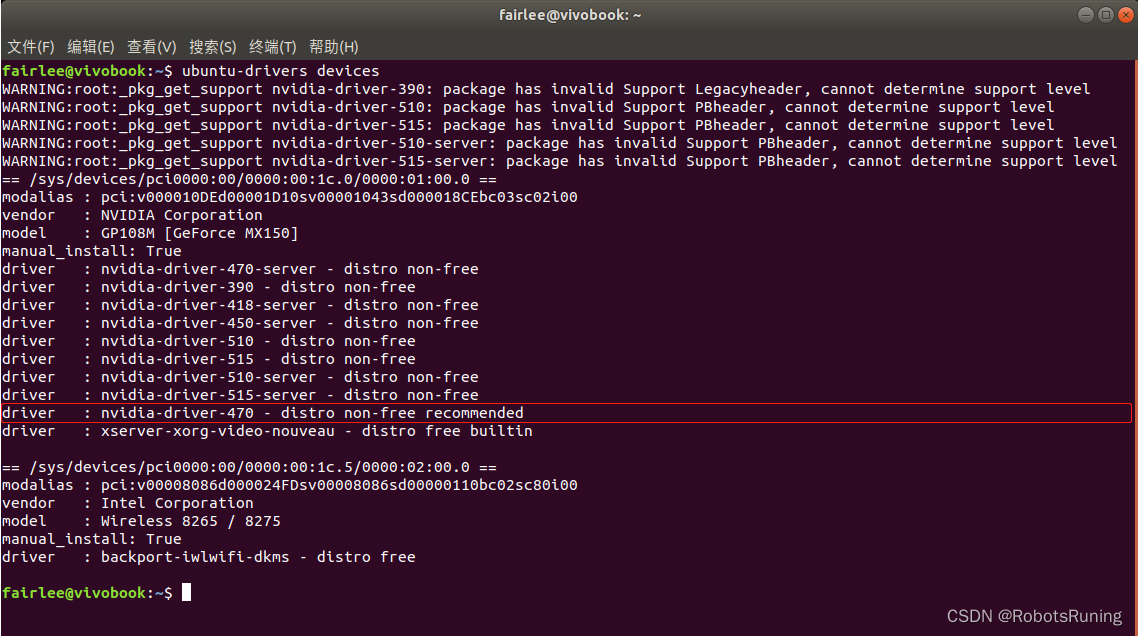Click the title bar text fairlee@vivobook

[x=569, y=15]
